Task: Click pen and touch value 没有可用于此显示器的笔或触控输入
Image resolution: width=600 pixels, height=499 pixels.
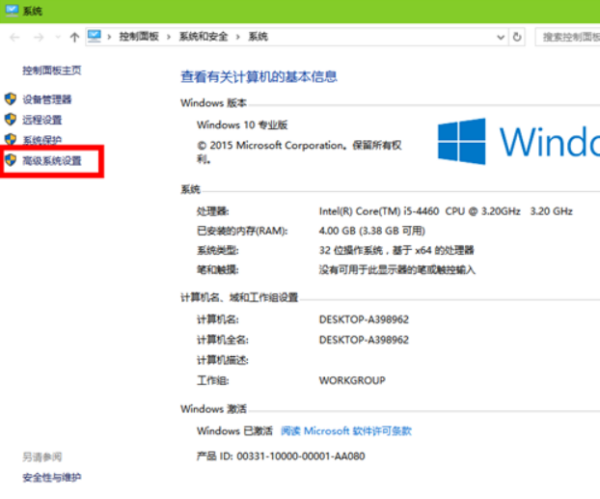Action: [397, 270]
